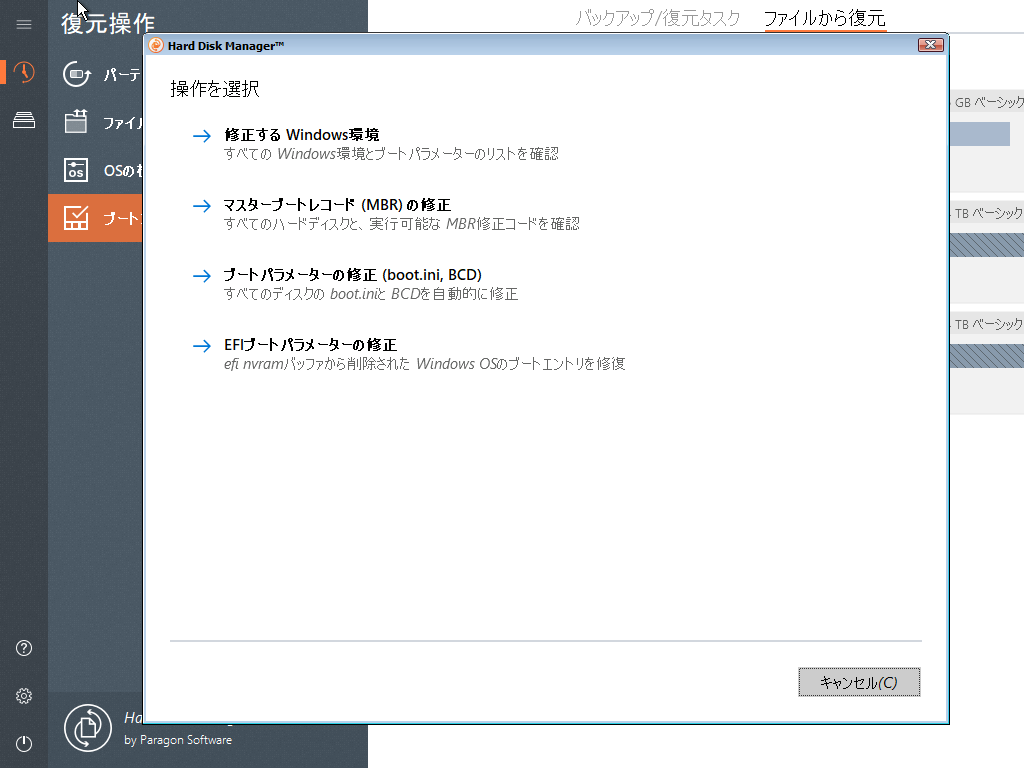The image size is (1024, 768).
Task: Close the Hard Disk Manager dialog
Action: tap(931, 44)
